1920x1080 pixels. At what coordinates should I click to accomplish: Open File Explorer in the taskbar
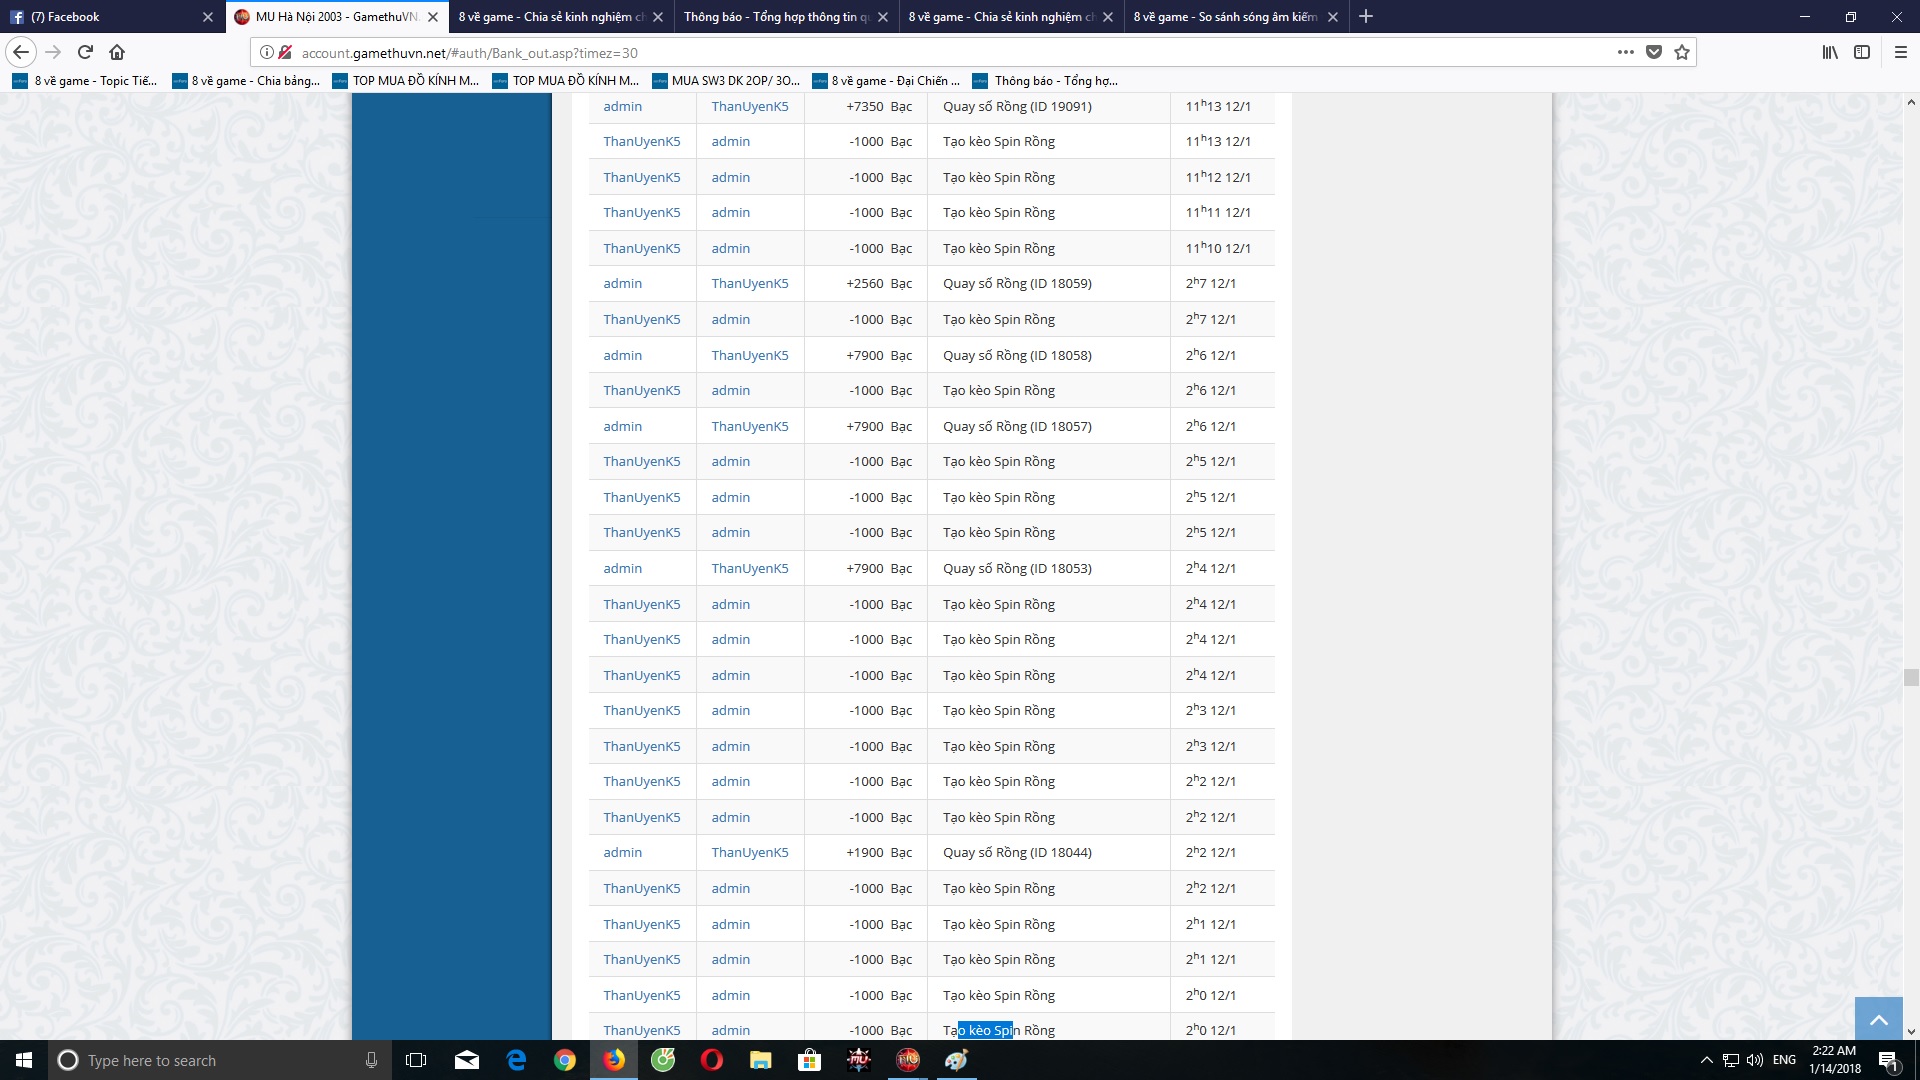tap(761, 1060)
